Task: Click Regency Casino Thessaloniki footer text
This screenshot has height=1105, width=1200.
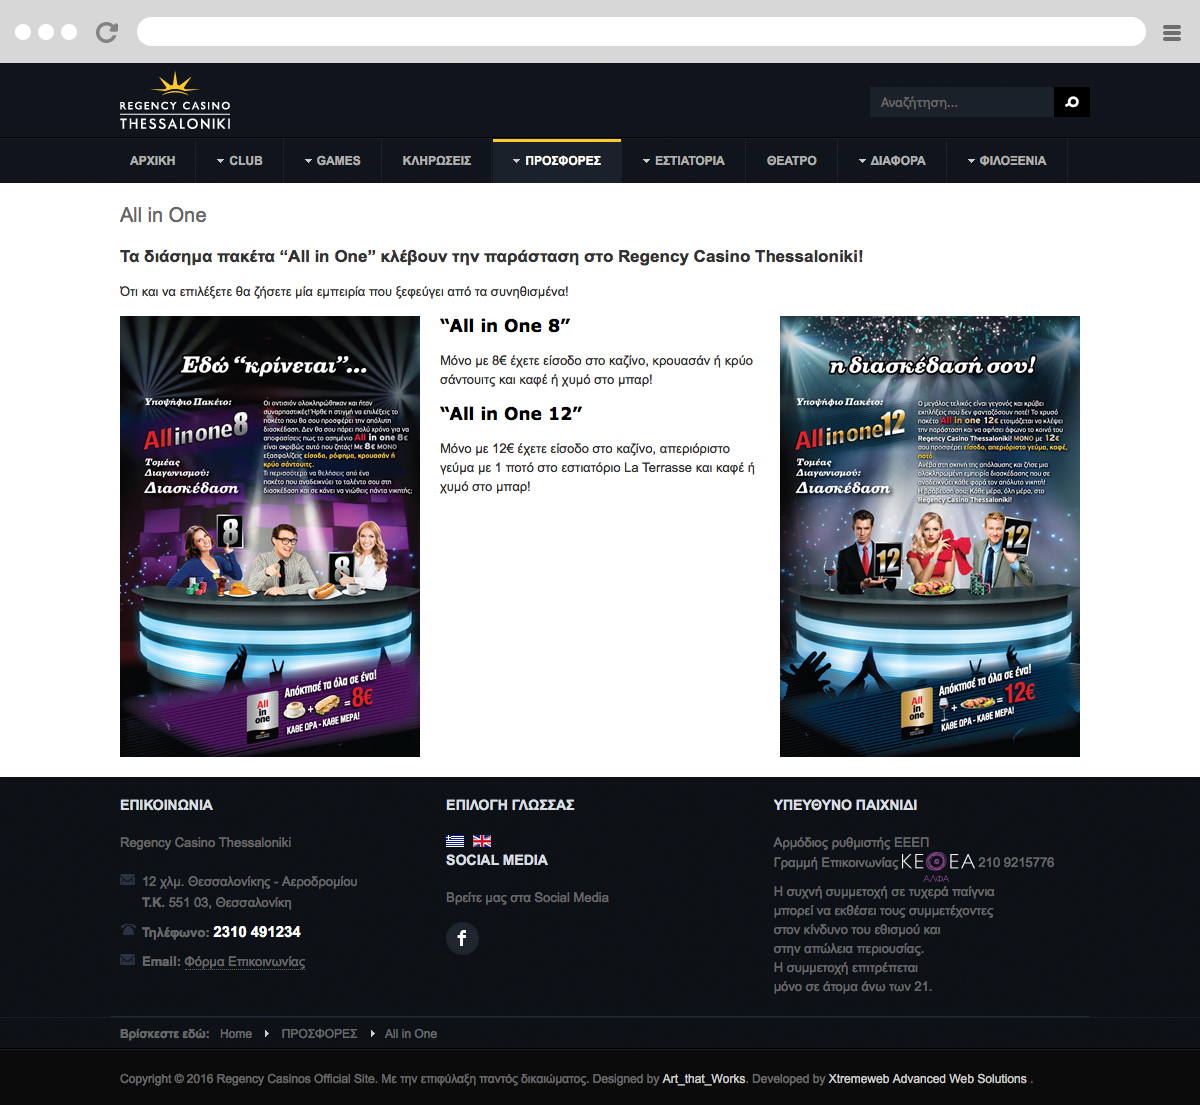Action: tap(206, 843)
